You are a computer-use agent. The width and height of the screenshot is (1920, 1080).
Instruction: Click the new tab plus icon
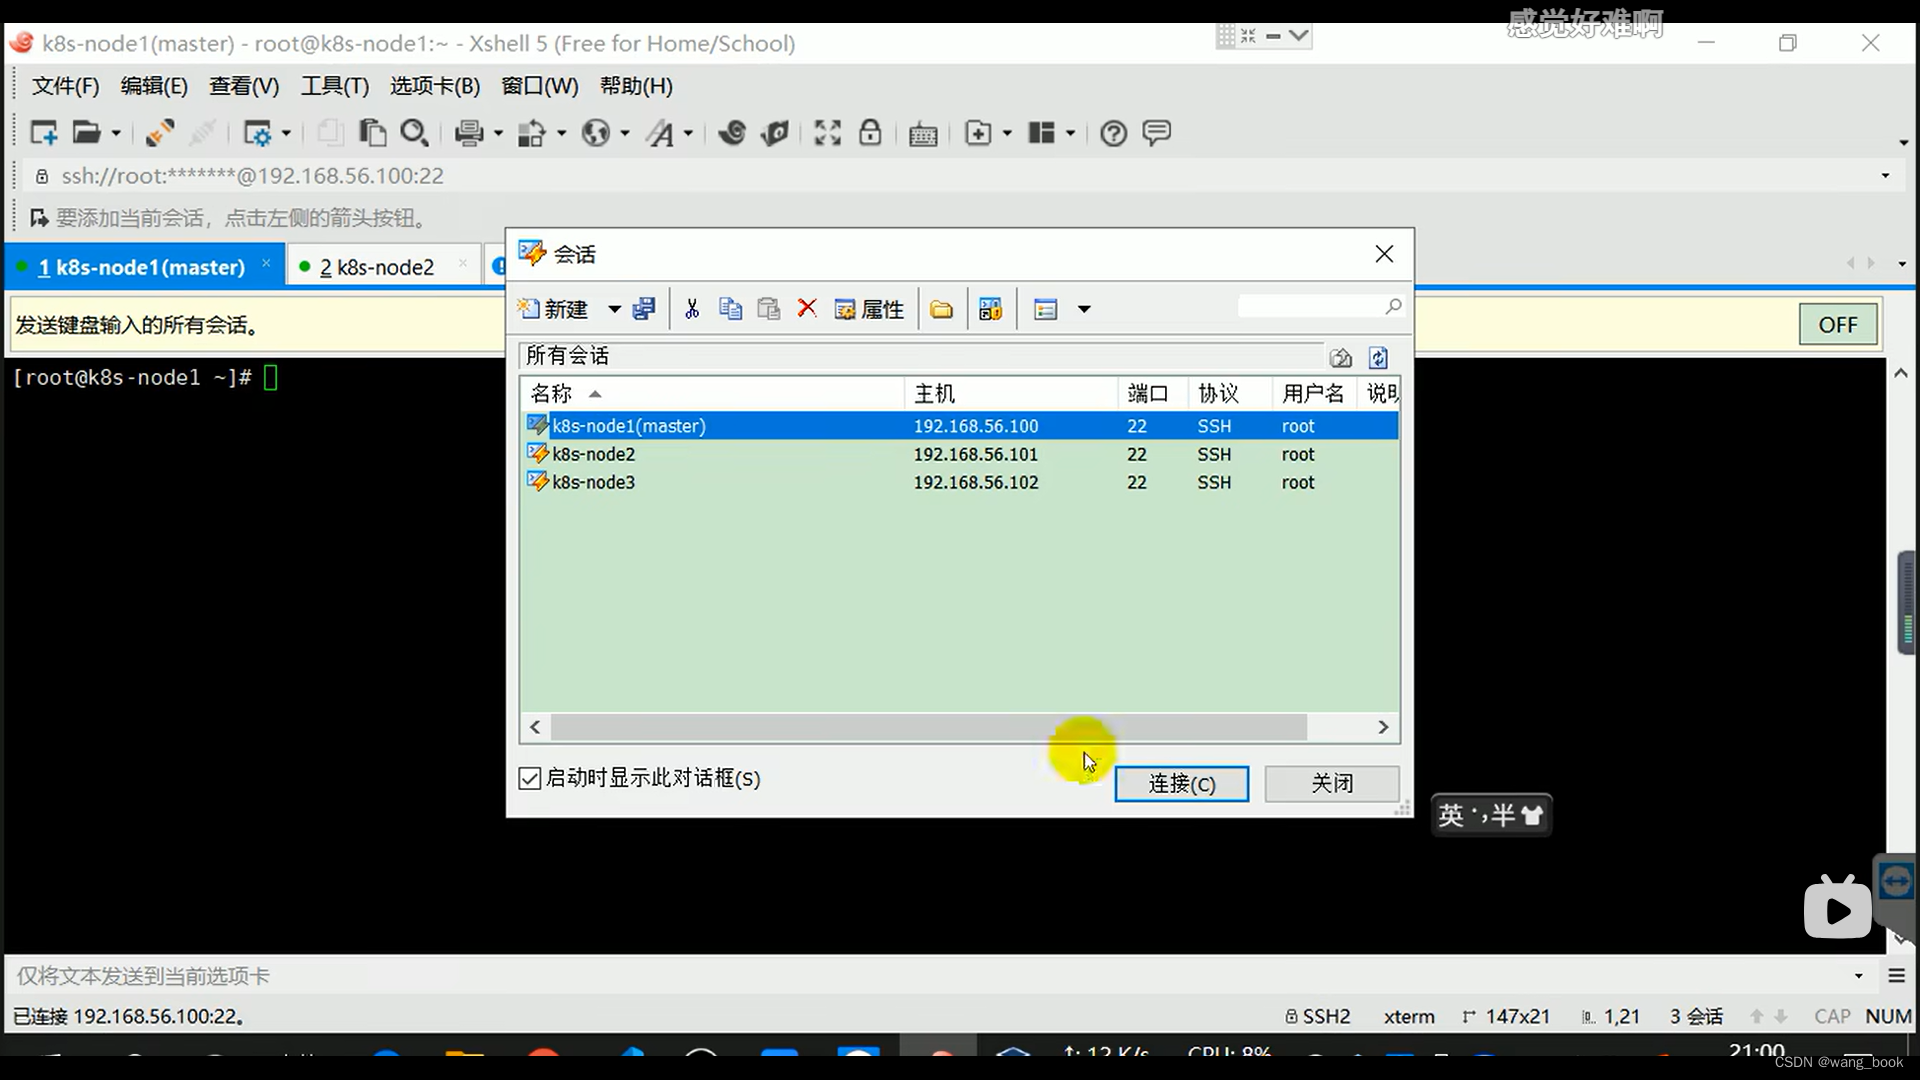pyautogui.click(x=978, y=133)
